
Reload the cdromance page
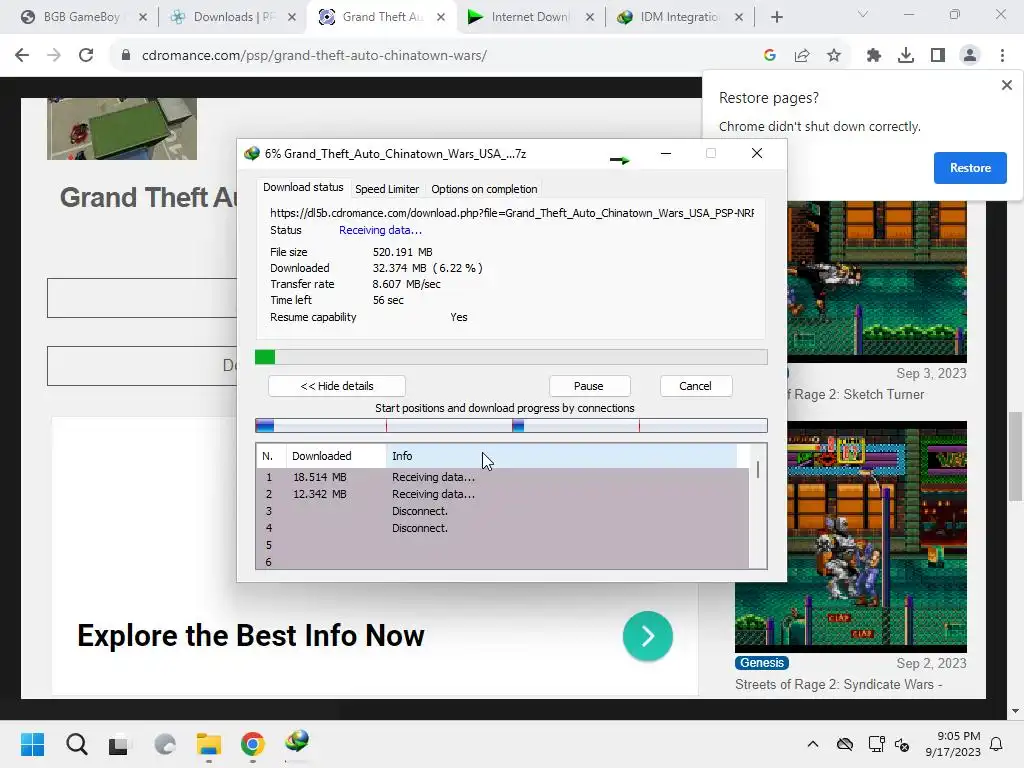coord(86,56)
